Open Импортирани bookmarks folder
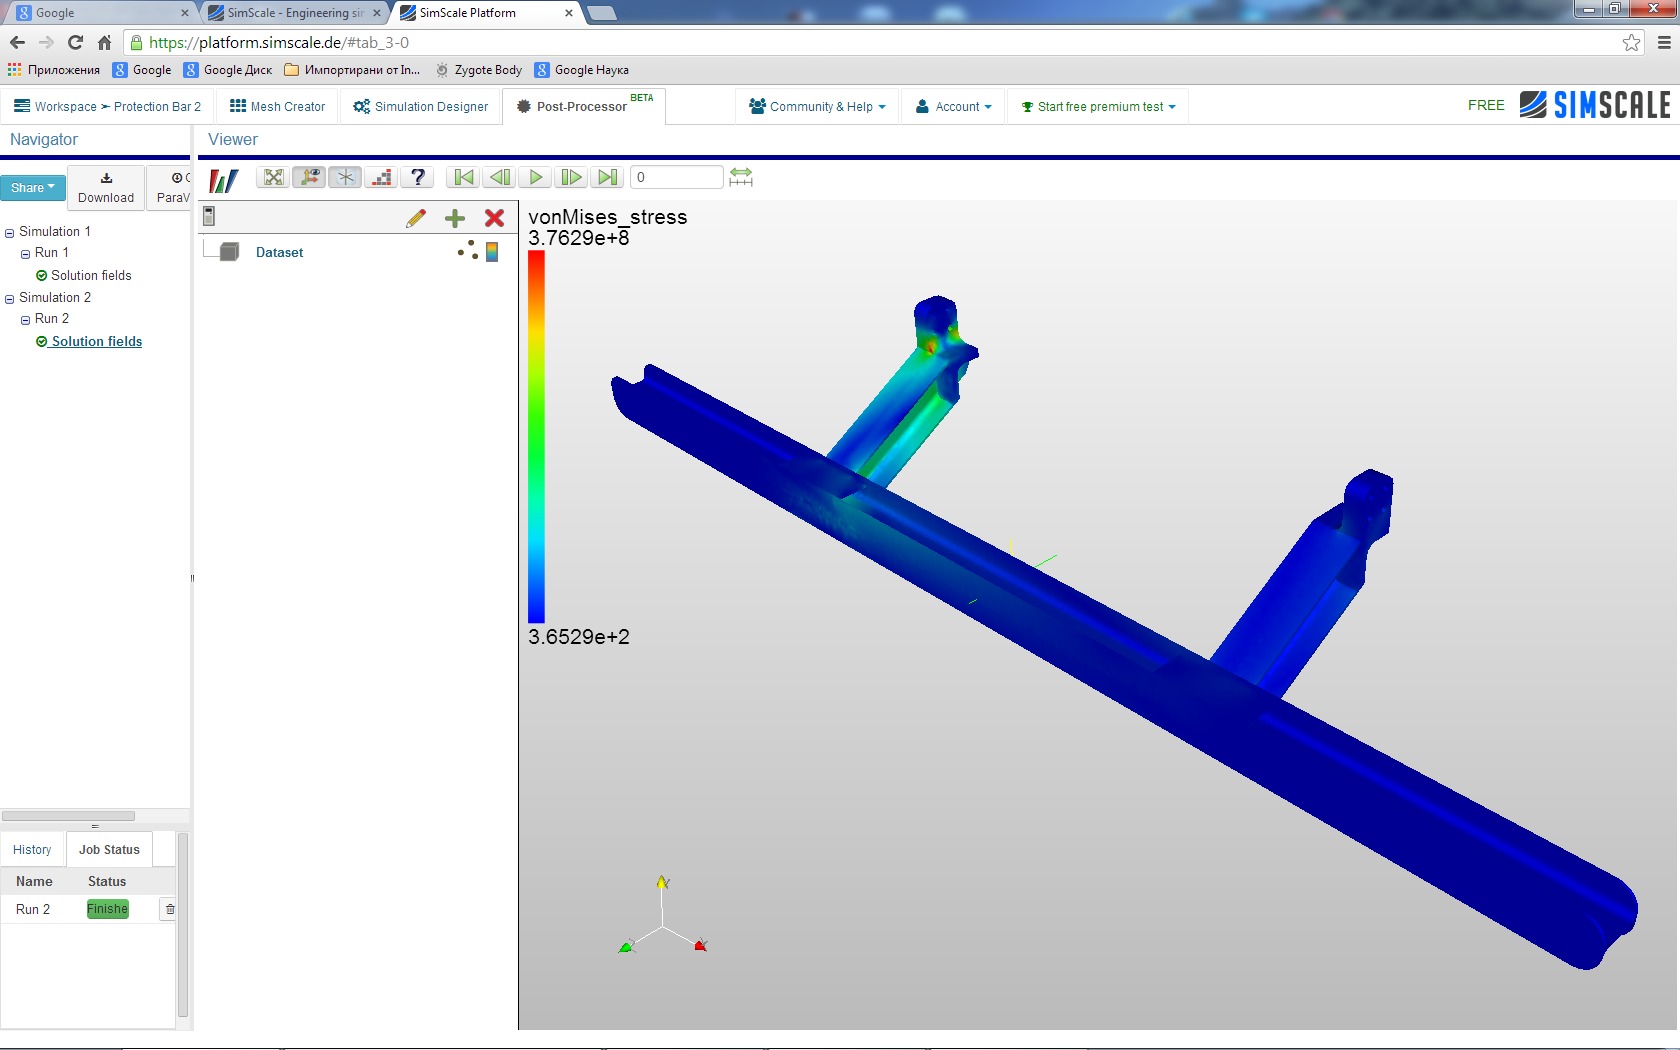 point(352,70)
